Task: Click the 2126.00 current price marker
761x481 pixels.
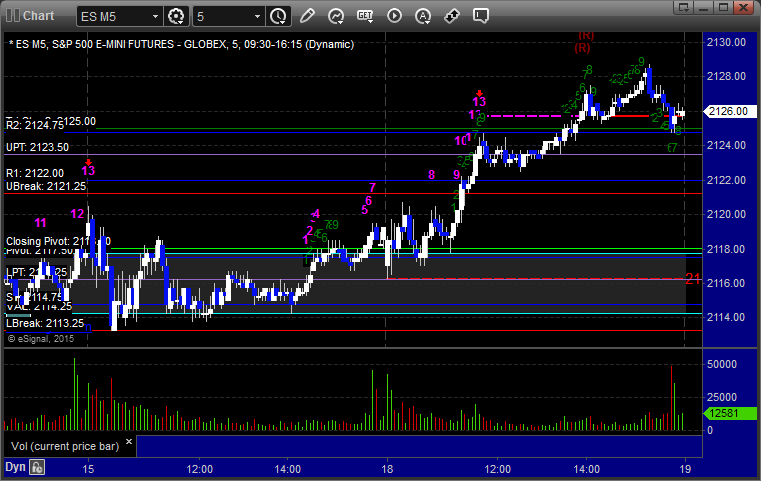Action: [729, 111]
